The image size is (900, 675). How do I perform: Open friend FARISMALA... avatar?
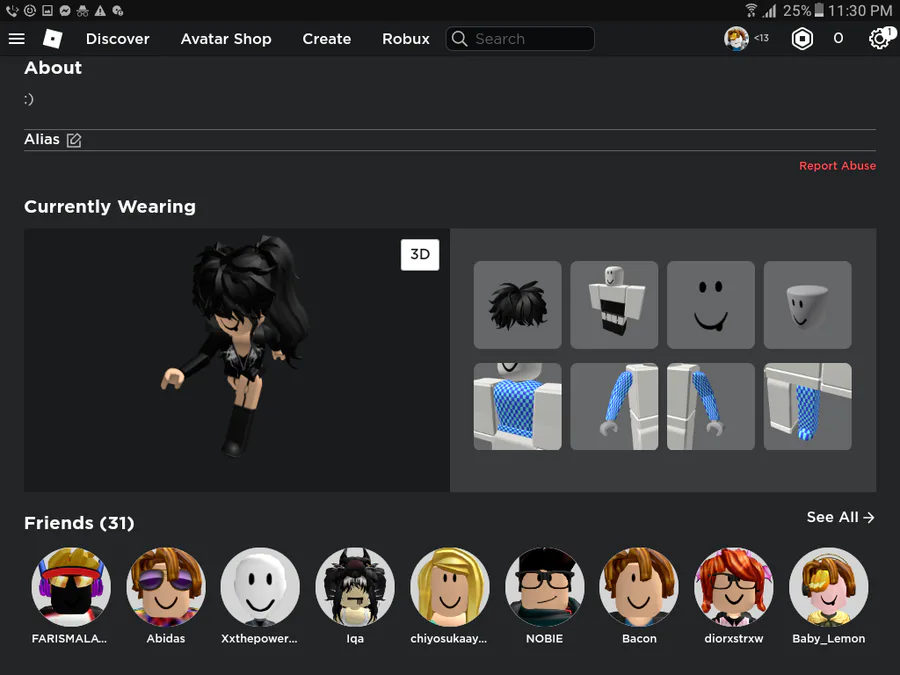pyautogui.click(x=71, y=587)
